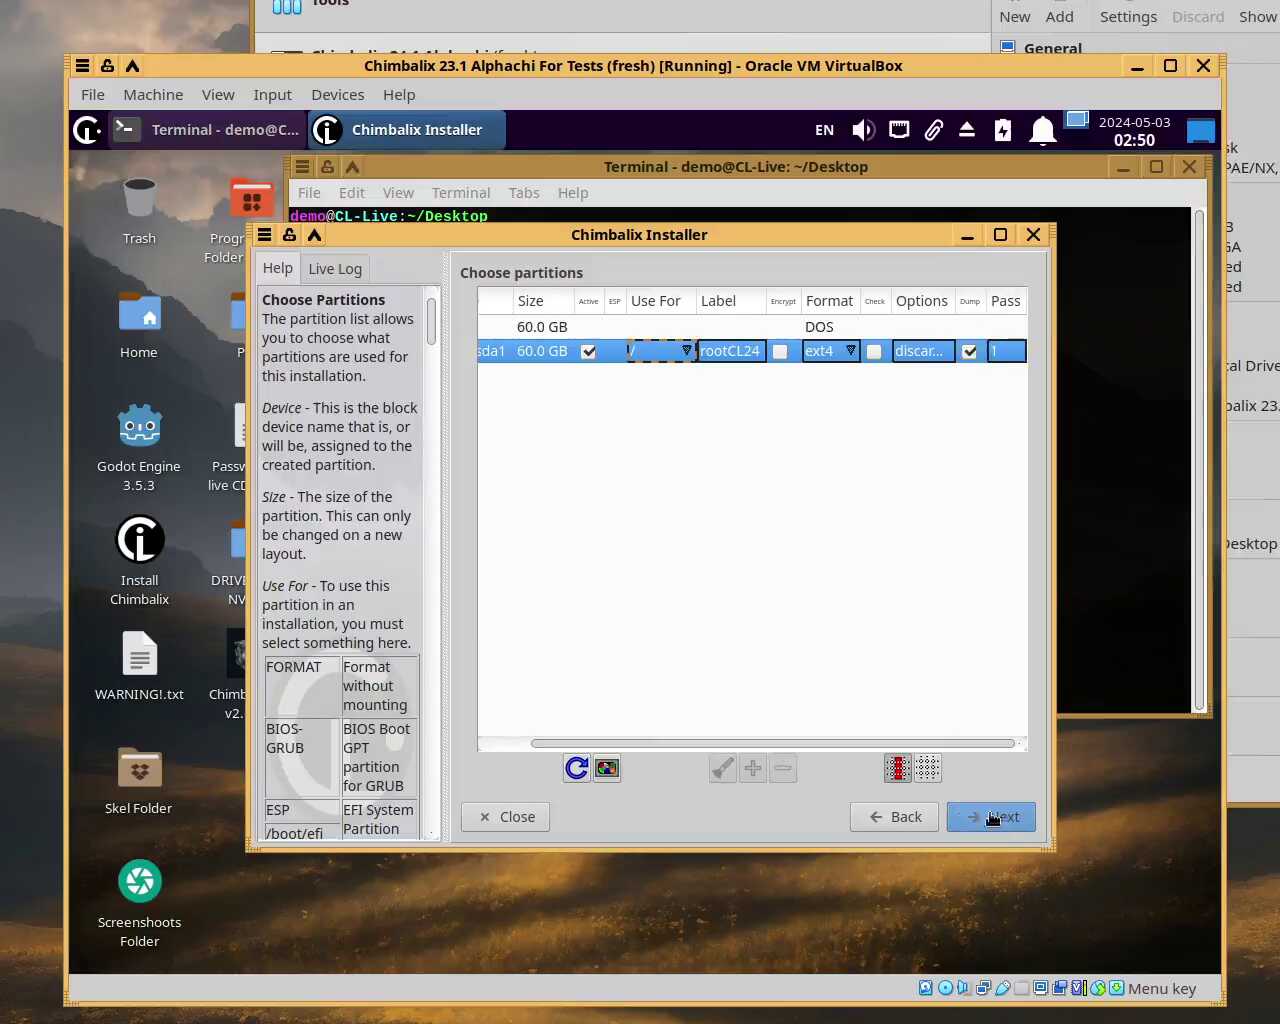Switch to the Live Log tab
This screenshot has height=1024, width=1280.
coord(335,269)
